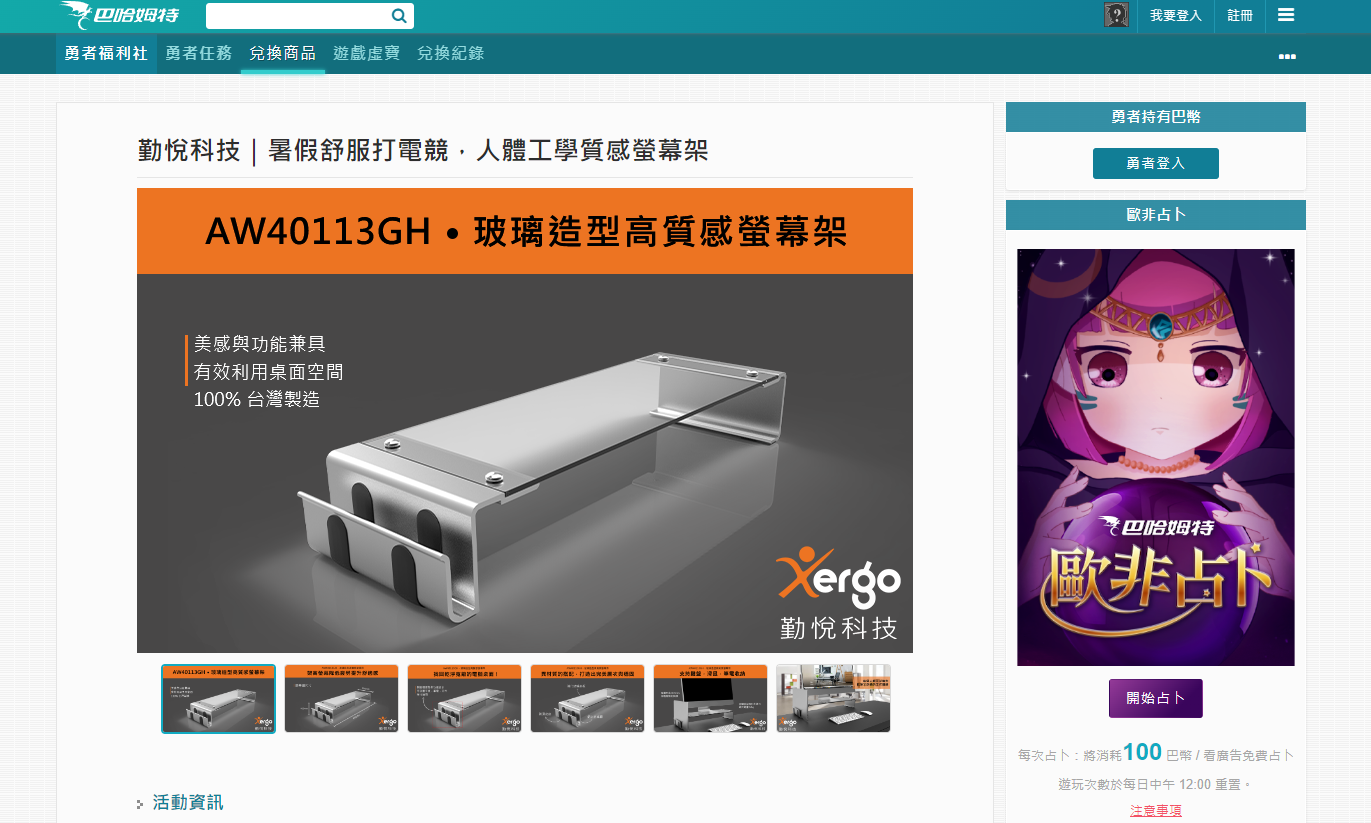Click the 活動資訊 section heading
This screenshot has width=1371, height=823.
point(187,802)
